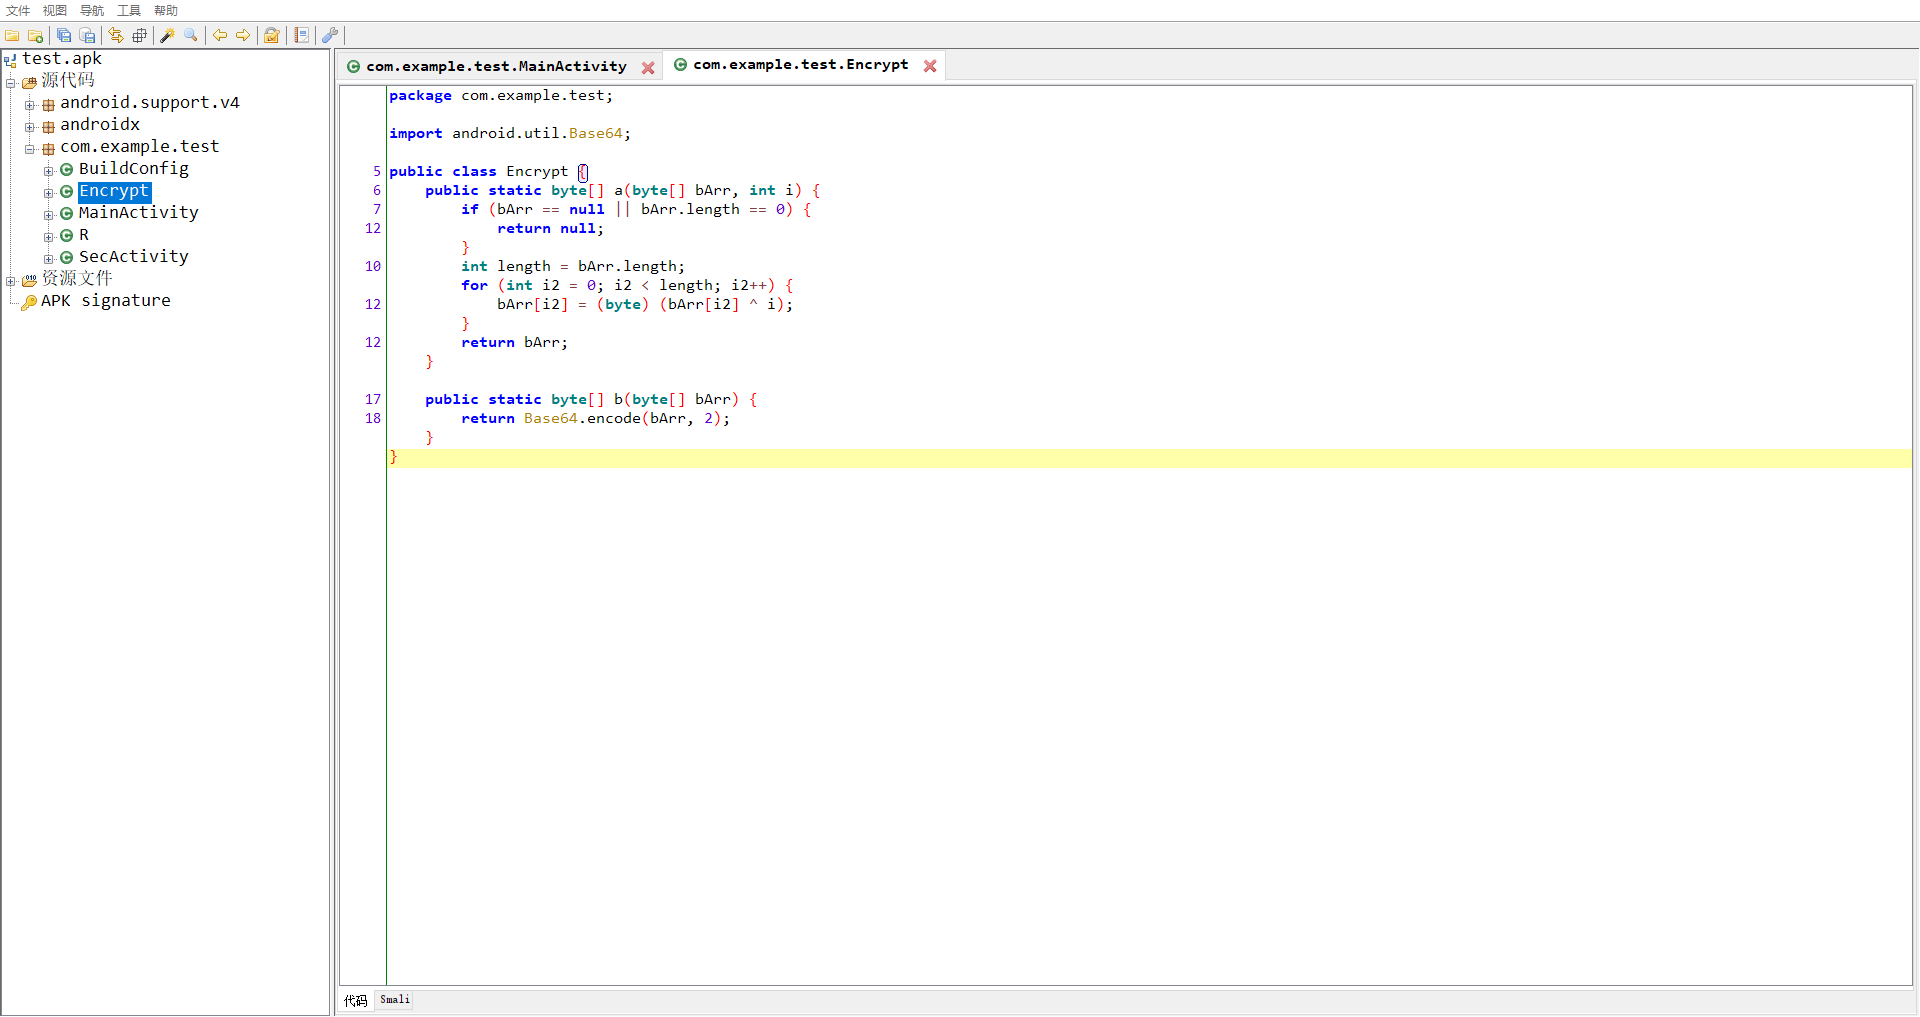
Task: Toggle flatten packages view button
Action: (140, 36)
